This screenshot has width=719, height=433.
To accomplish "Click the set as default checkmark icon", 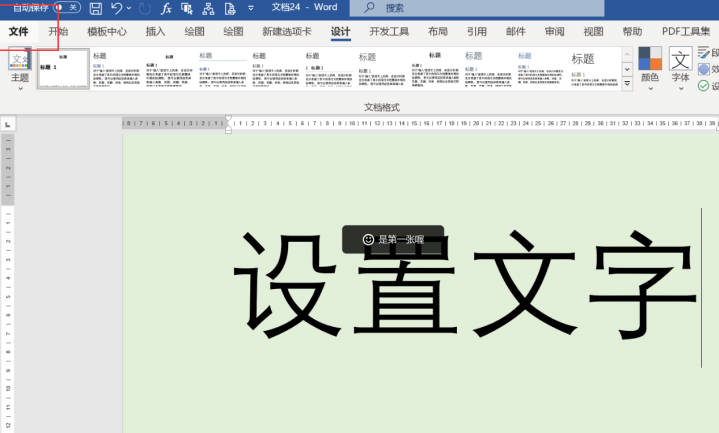I will point(703,85).
